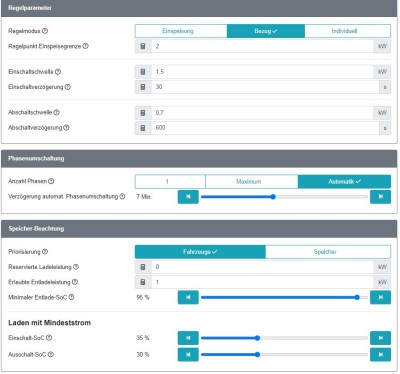Decrease Verzögerung automat. Phasenumschaltung with back button
400x374 pixels.
pos(188,197)
